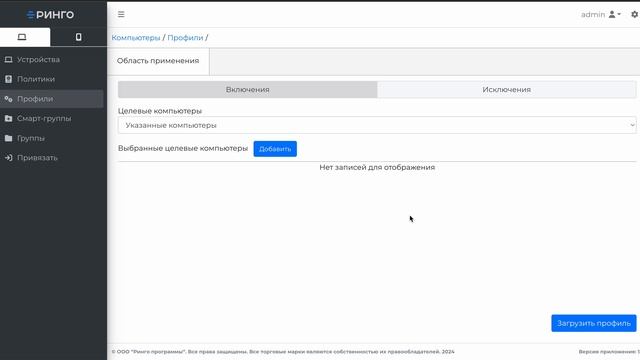This screenshot has width=640, height=360.
Task: Click the Профили gears icon
Action: (8, 99)
